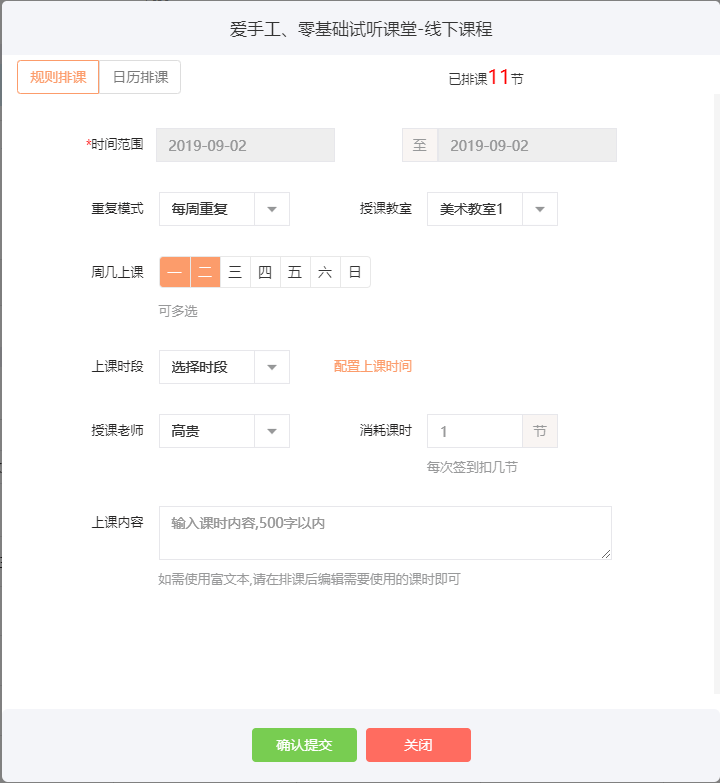
Task: Click the 消耗课时 number field
Action: click(475, 431)
